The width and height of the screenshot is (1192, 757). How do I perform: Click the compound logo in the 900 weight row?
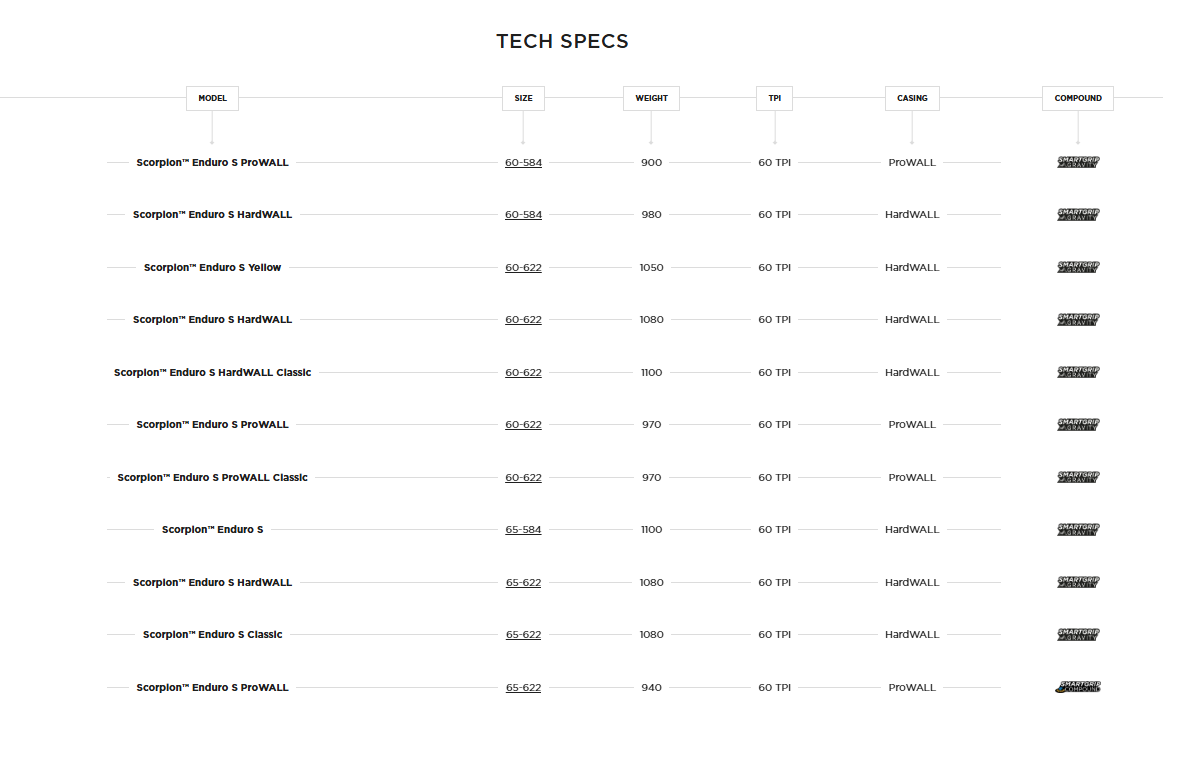(x=1078, y=162)
